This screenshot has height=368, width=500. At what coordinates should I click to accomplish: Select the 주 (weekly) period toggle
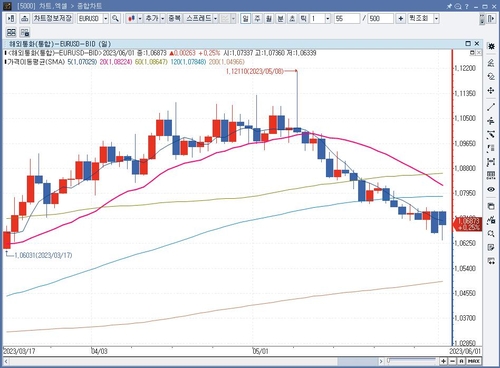pyautogui.click(x=257, y=19)
